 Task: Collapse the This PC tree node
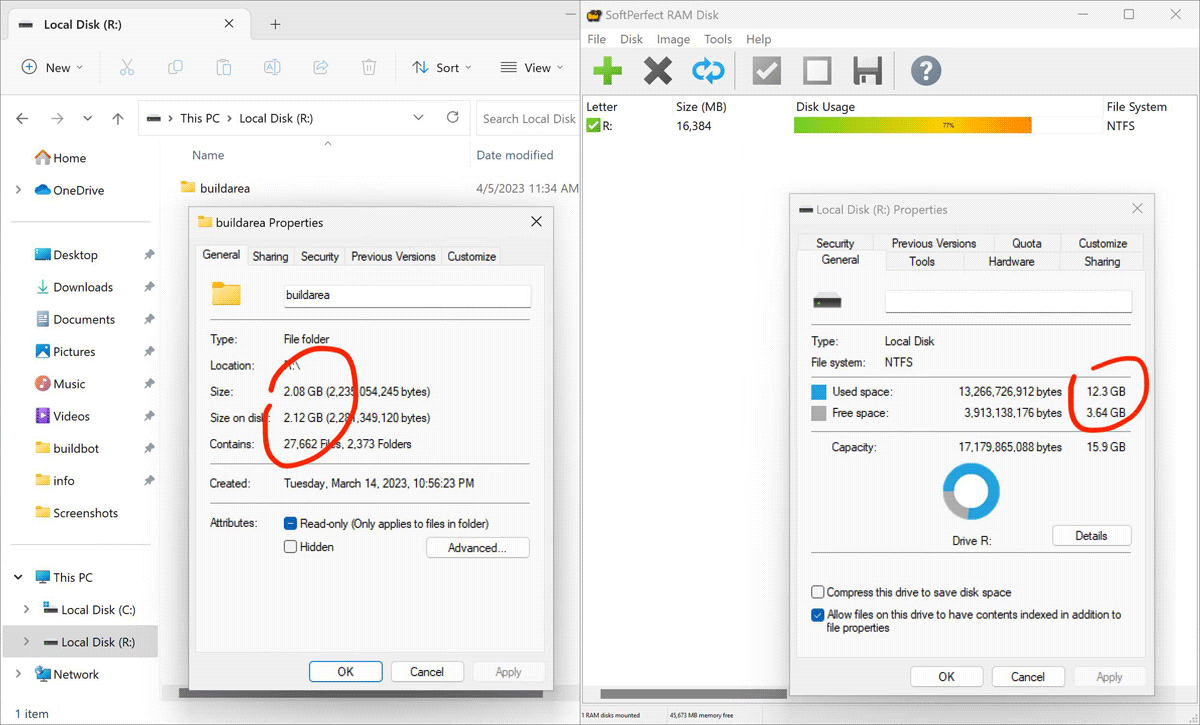(x=18, y=577)
